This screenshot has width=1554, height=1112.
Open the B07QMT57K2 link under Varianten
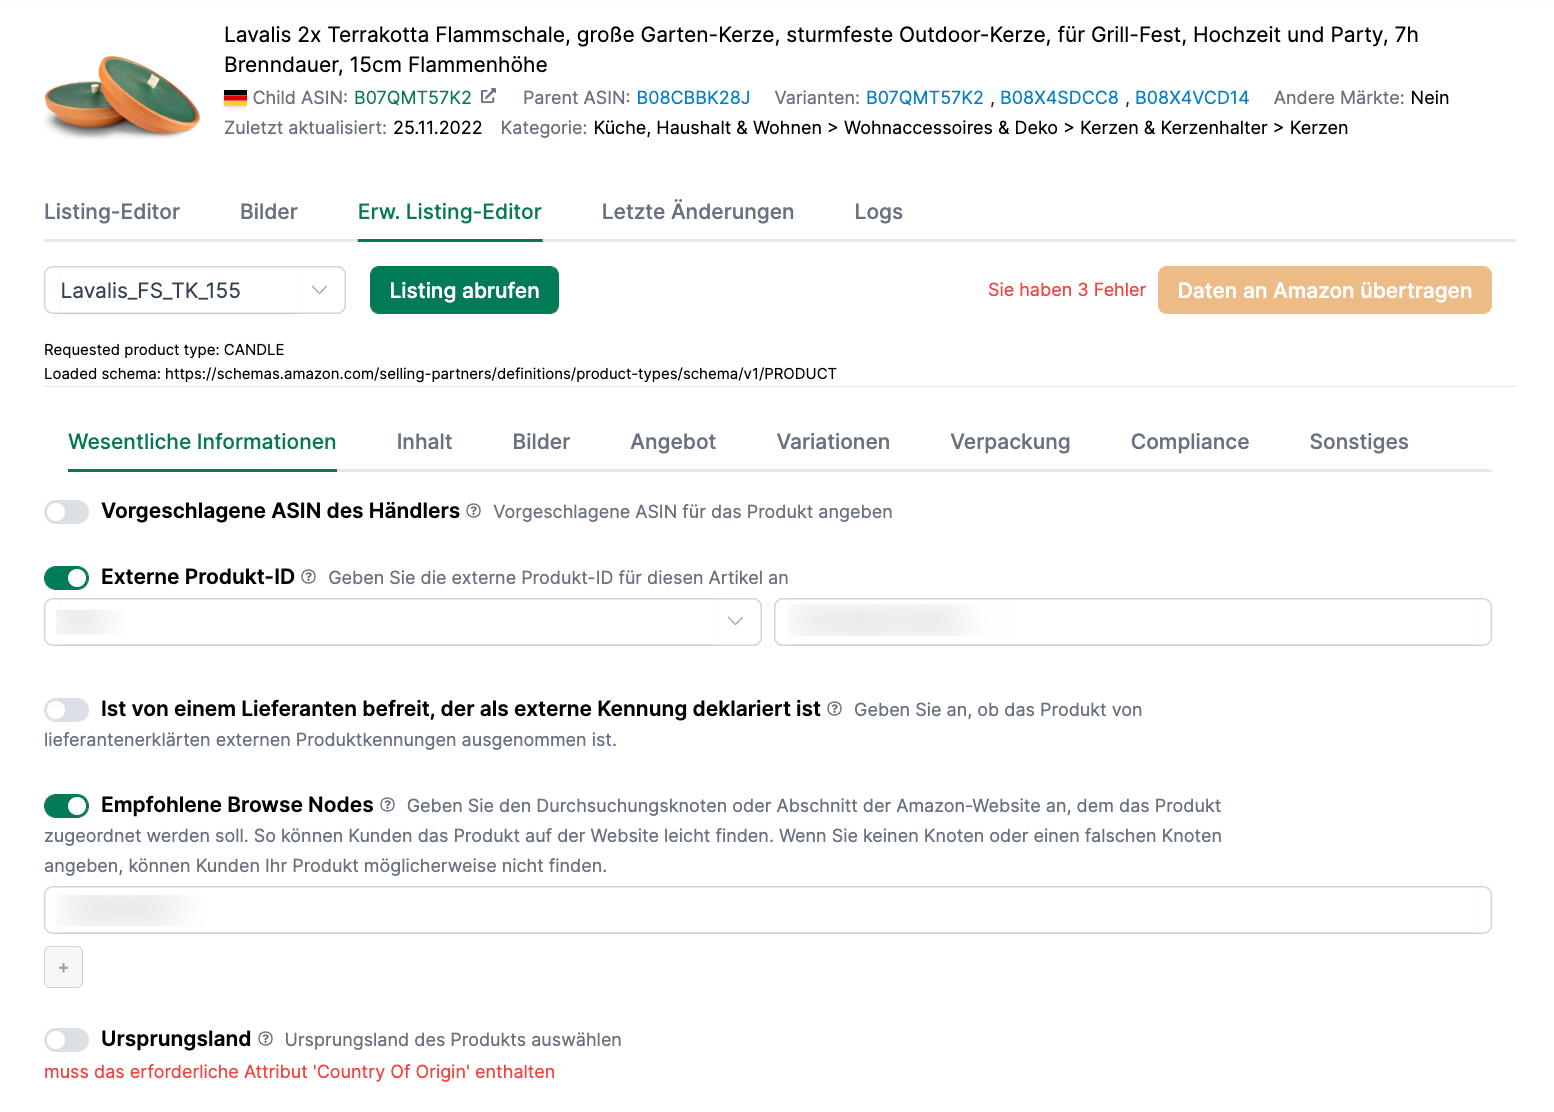925,98
